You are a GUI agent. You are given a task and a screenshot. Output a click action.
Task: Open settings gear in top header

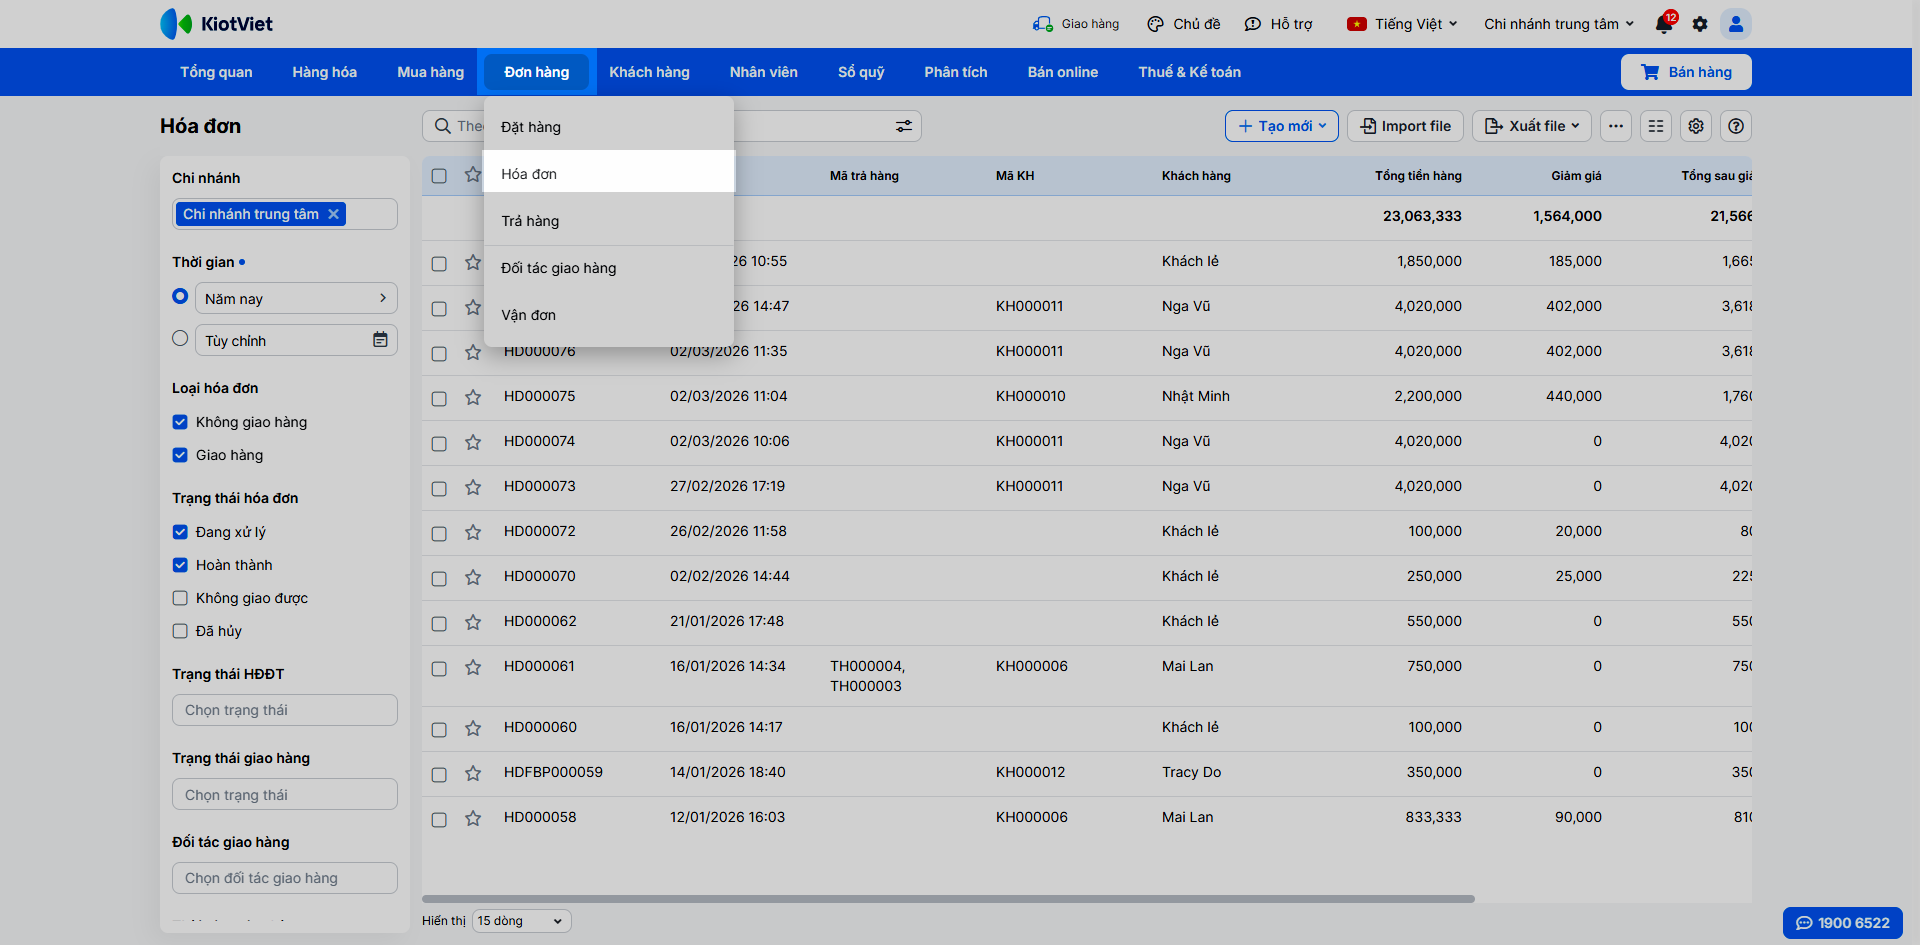click(x=1700, y=24)
